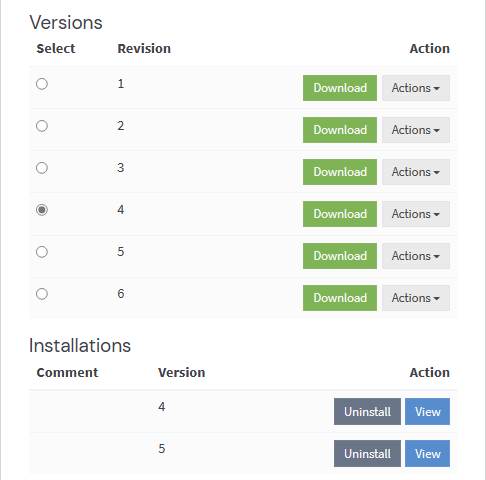Download revision 3
The width and height of the screenshot is (486, 480).
click(x=340, y=172)
